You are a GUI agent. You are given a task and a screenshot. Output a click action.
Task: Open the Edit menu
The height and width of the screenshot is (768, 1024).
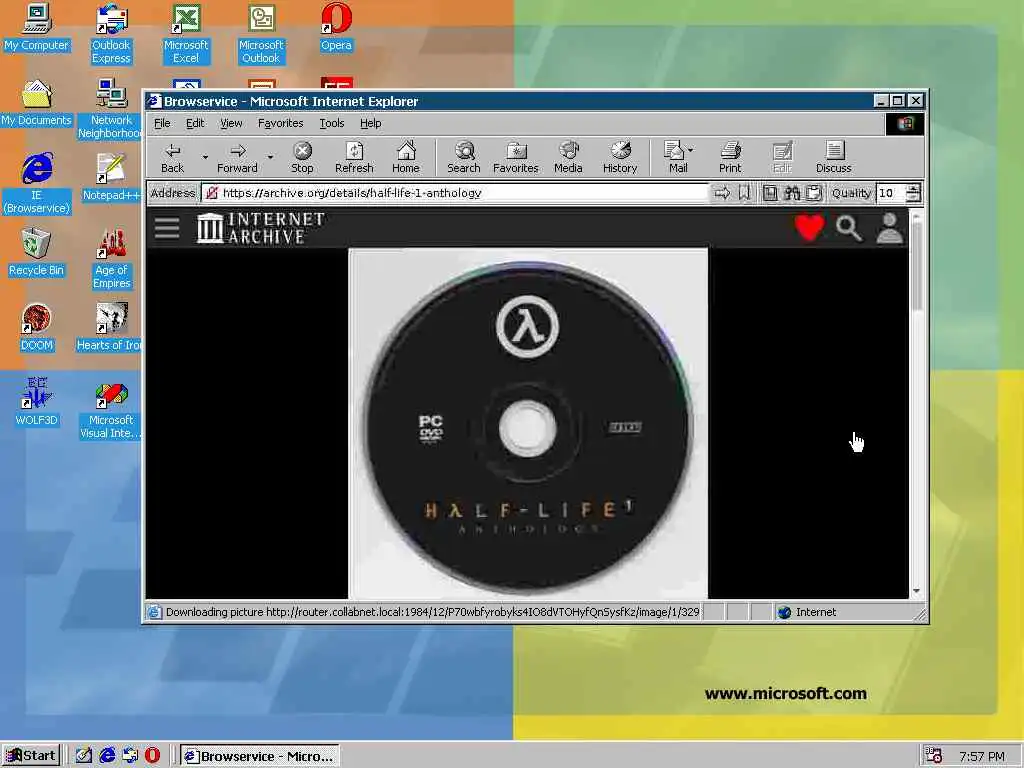click(x=195, y=123)
